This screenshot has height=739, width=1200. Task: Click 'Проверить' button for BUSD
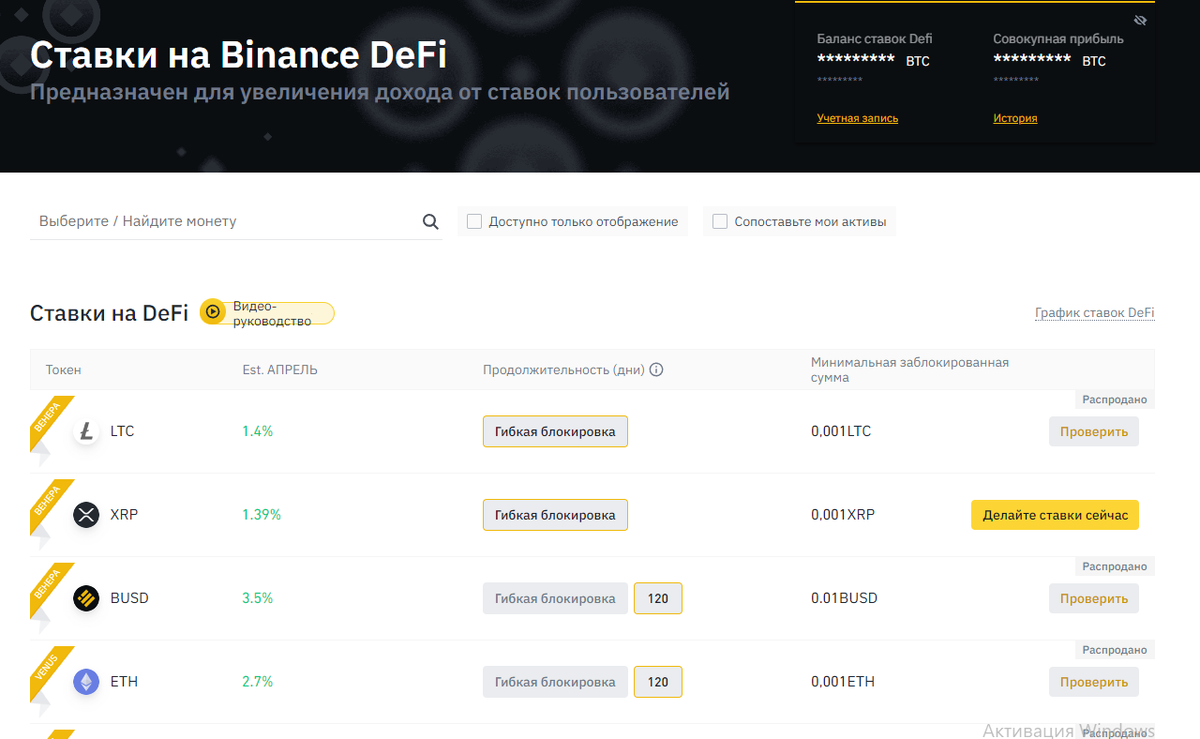pyautogui.click(x=1094, y=598)
